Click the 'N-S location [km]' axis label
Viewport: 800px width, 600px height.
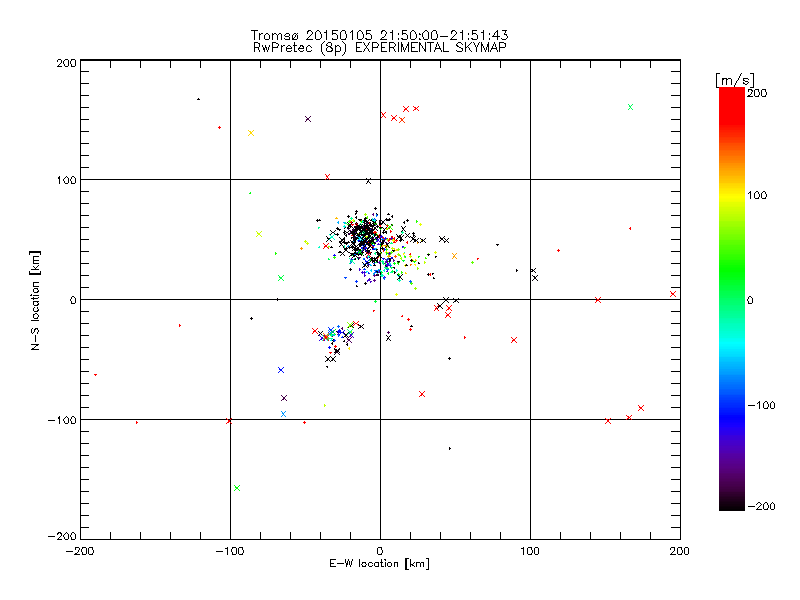pos(35,300)
